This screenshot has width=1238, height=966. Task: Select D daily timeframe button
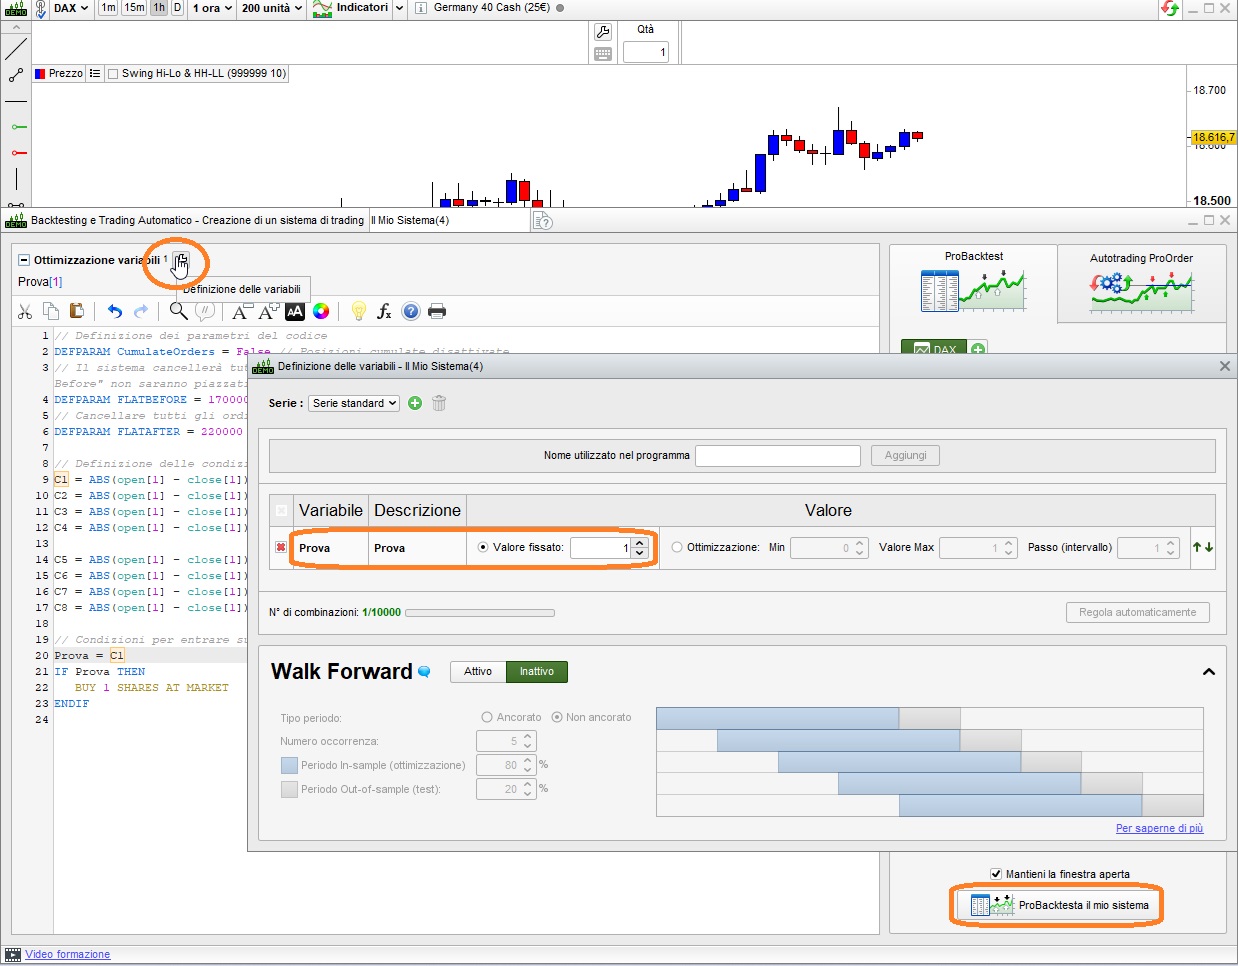[x=177, y=8]
